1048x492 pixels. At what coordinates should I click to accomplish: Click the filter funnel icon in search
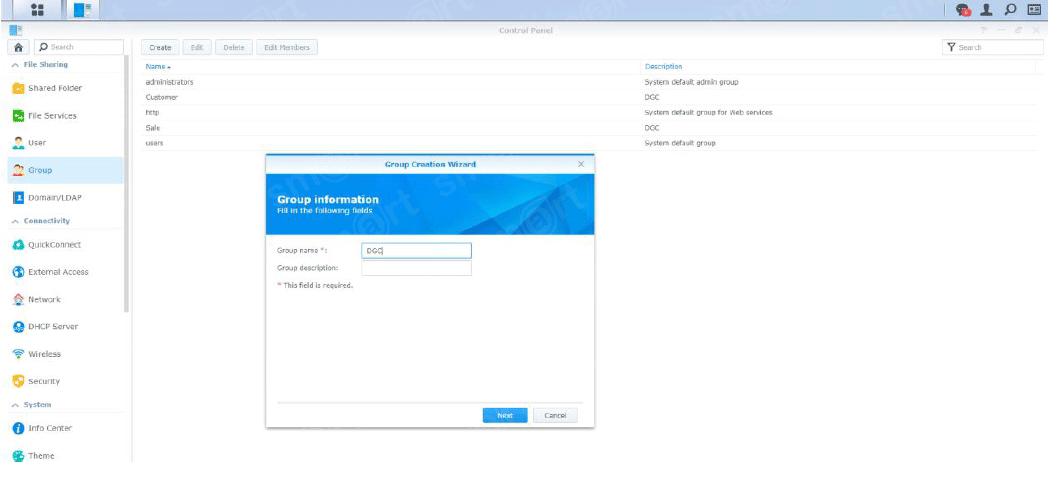(951, 47)
